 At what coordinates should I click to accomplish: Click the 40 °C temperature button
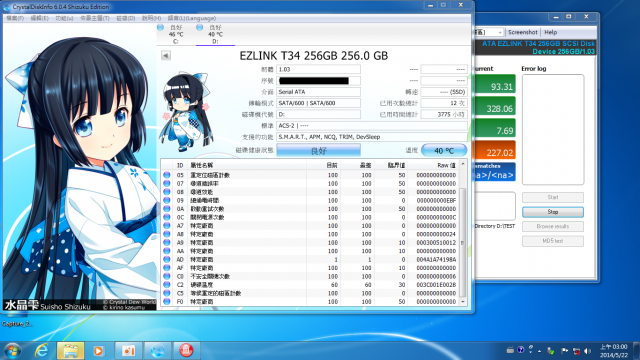click(x=444, y=150)
